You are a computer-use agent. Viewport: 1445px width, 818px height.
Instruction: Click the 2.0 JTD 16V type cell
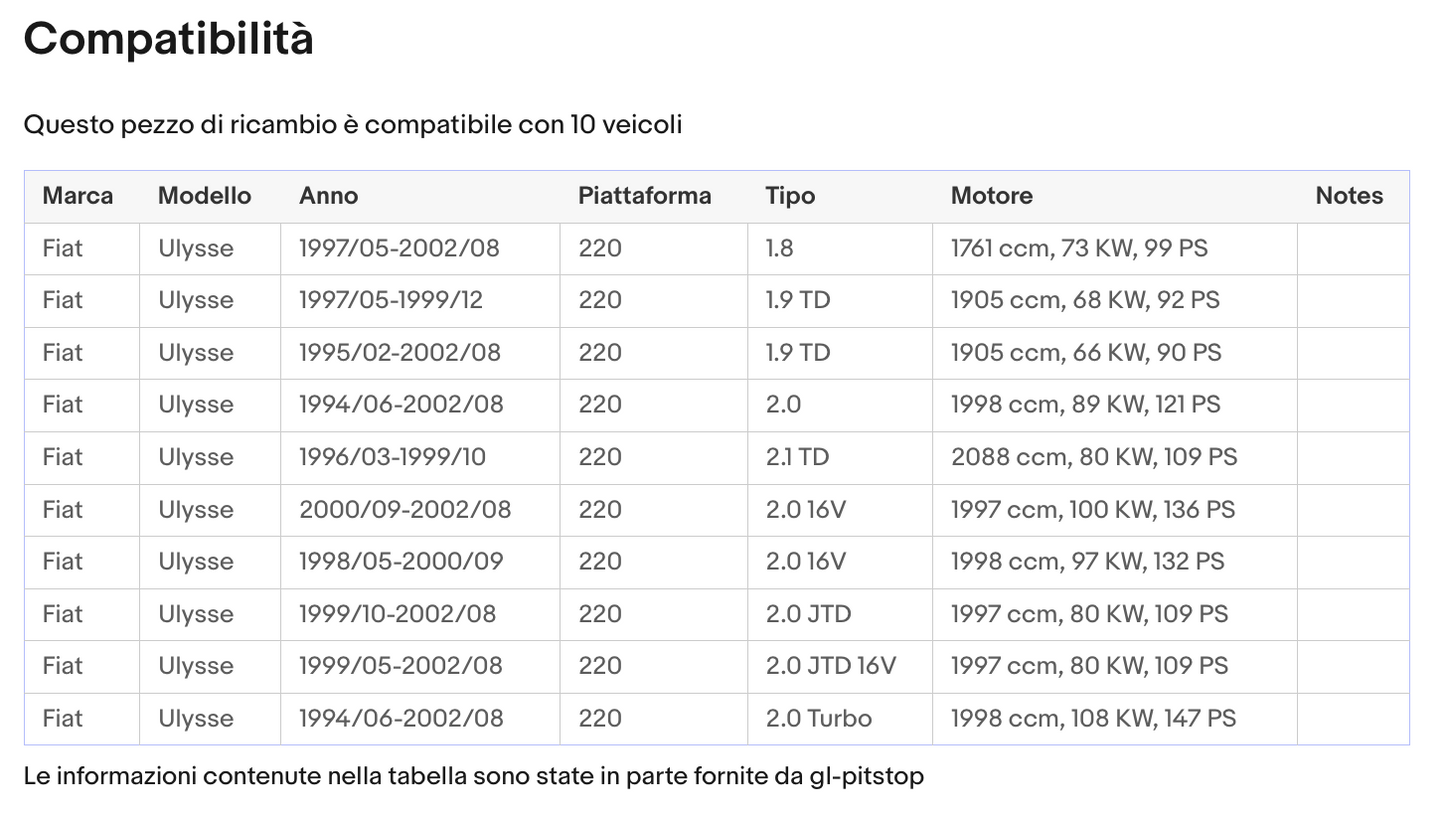[x=831, y=666]
